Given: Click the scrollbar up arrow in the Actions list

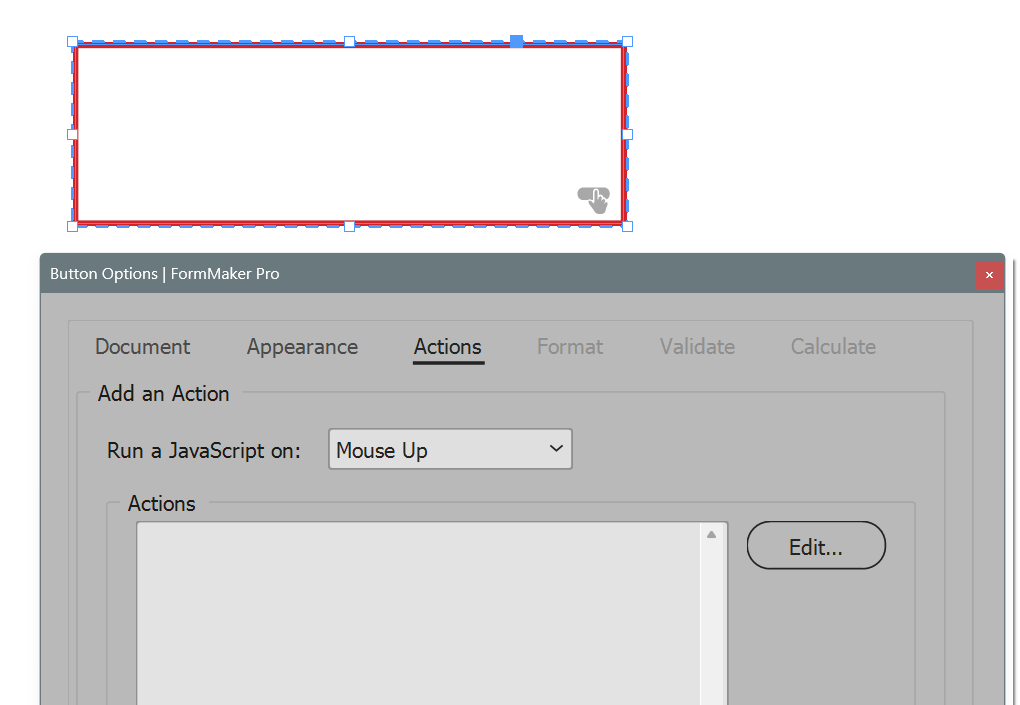Looking at the screenshot, I should click(712, 533).
